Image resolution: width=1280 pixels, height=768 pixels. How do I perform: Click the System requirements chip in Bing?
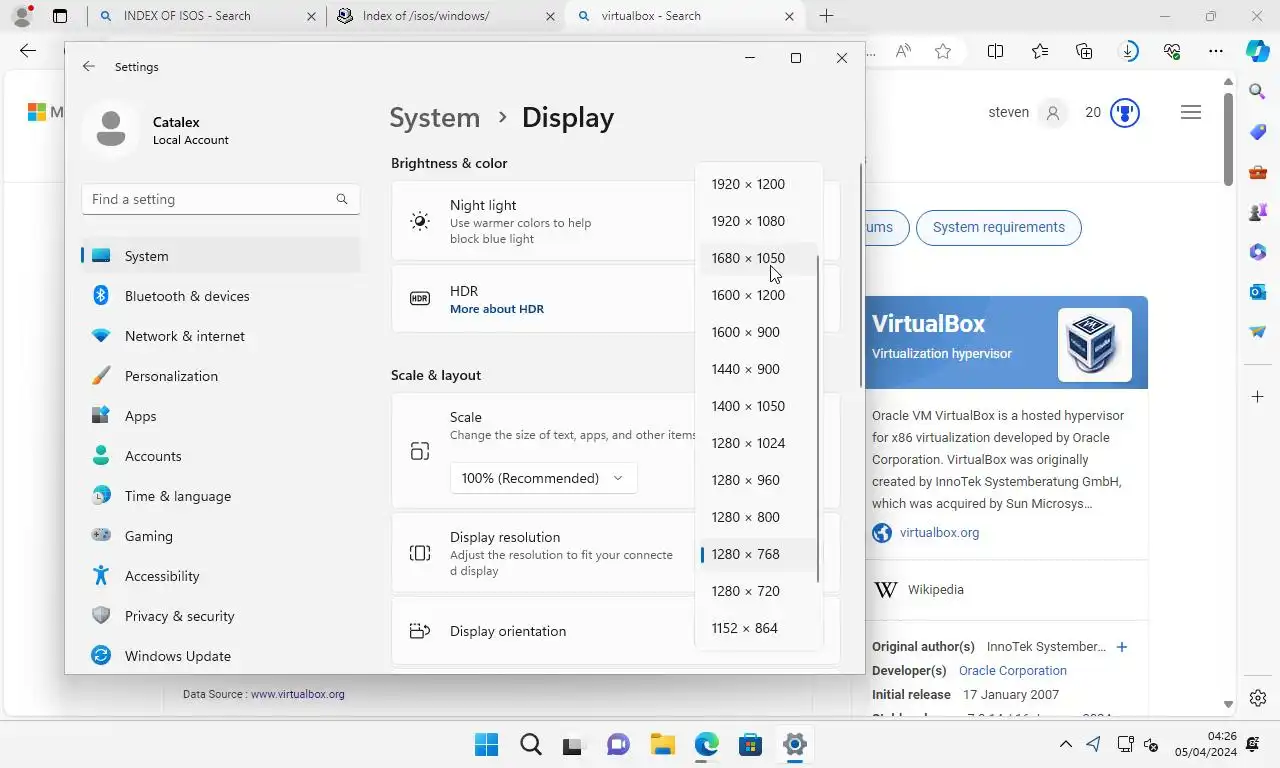[998, 228]
